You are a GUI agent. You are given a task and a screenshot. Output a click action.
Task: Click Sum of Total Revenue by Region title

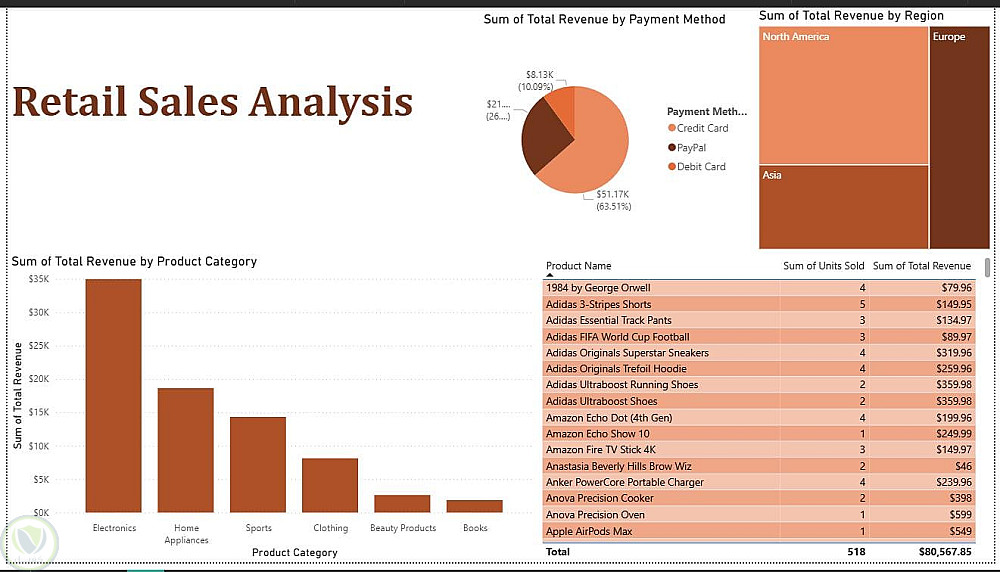click(x=851, y=16)
